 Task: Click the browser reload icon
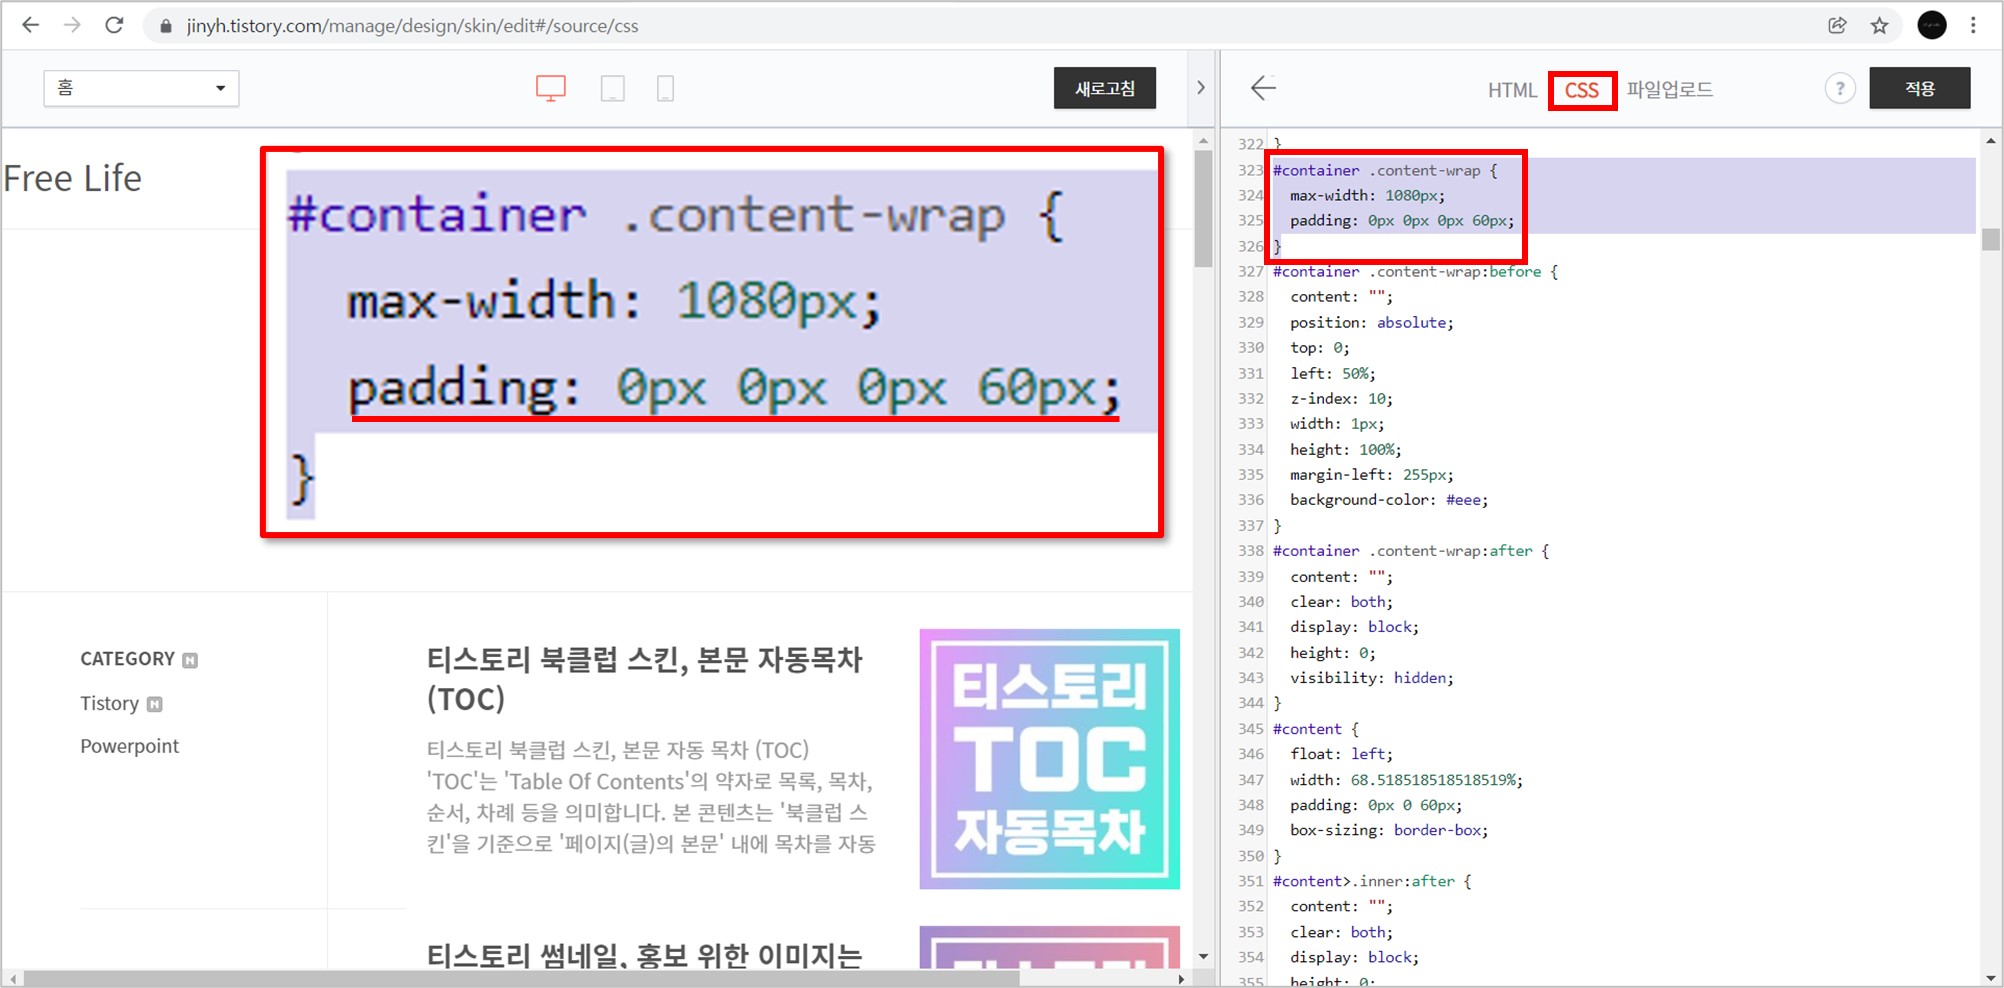pos(113,26)
